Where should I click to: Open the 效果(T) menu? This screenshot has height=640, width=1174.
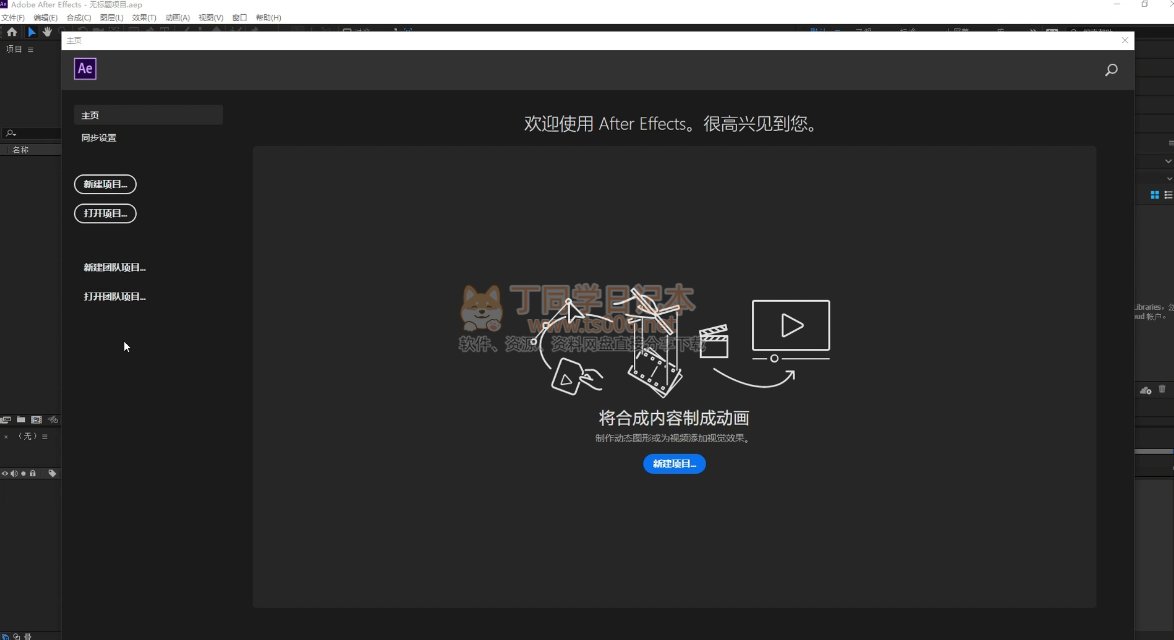pyautogui.click(x=145, y=17)
